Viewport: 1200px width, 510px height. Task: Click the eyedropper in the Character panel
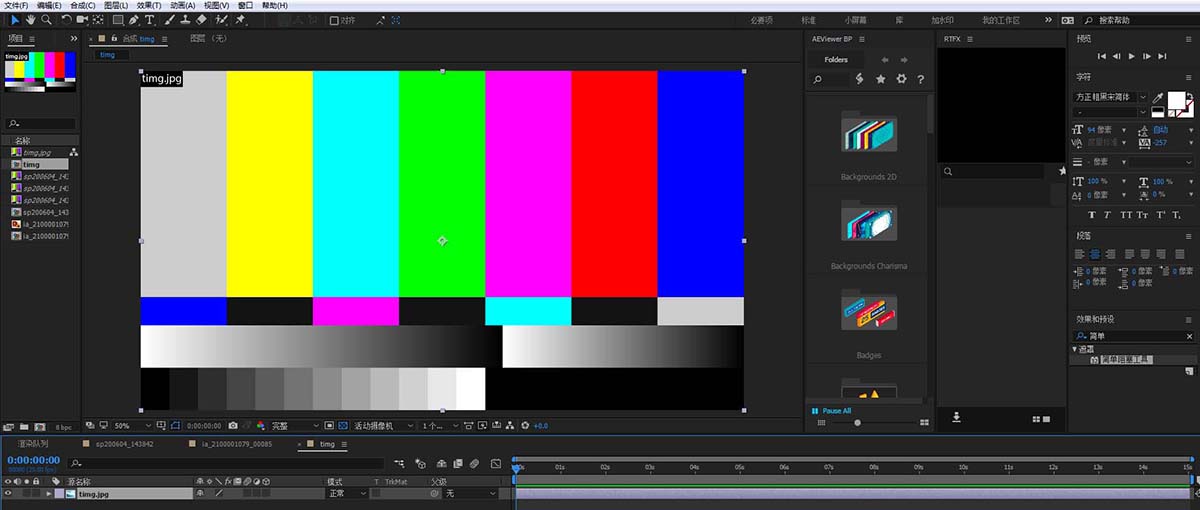click(x=1158, y=97)
